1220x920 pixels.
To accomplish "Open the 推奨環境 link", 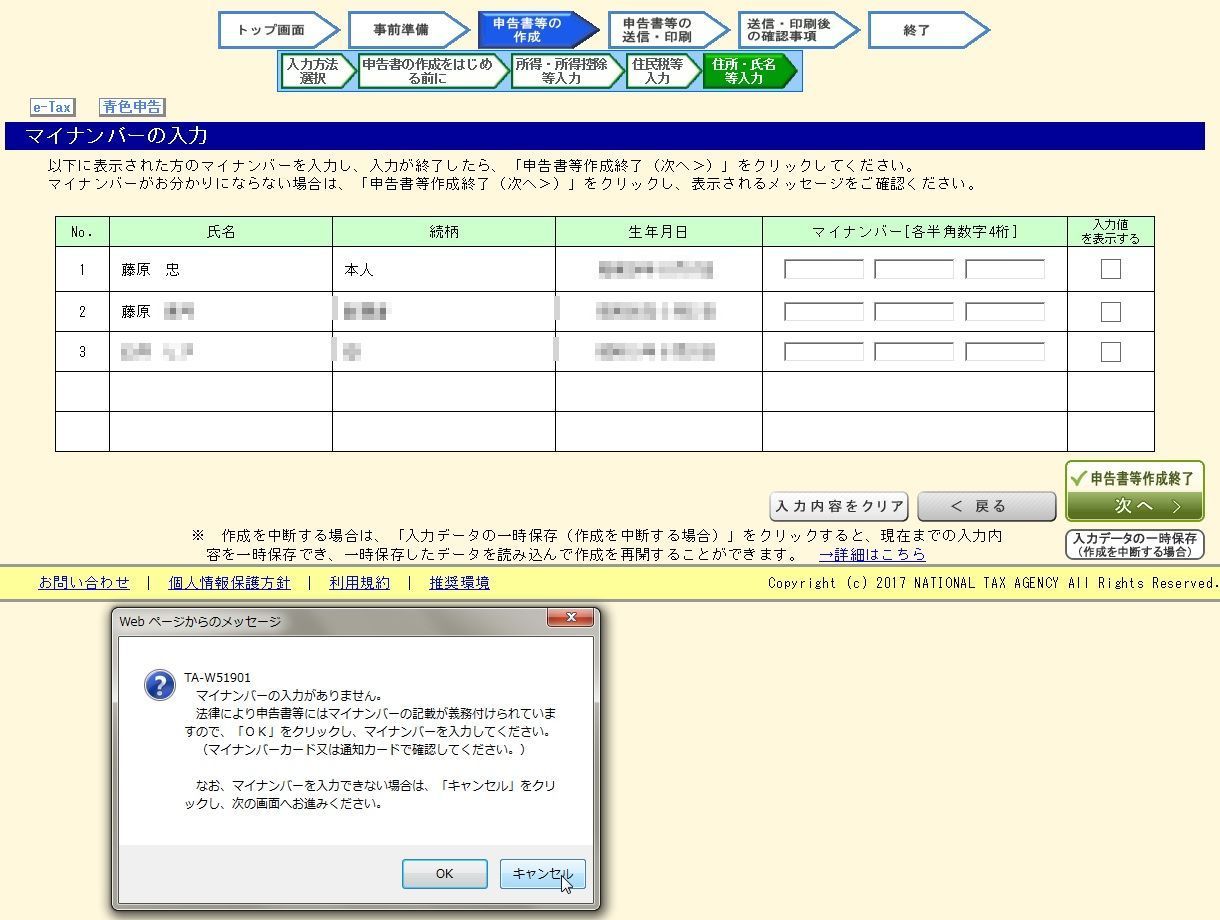I will click(x=459, y=583).
